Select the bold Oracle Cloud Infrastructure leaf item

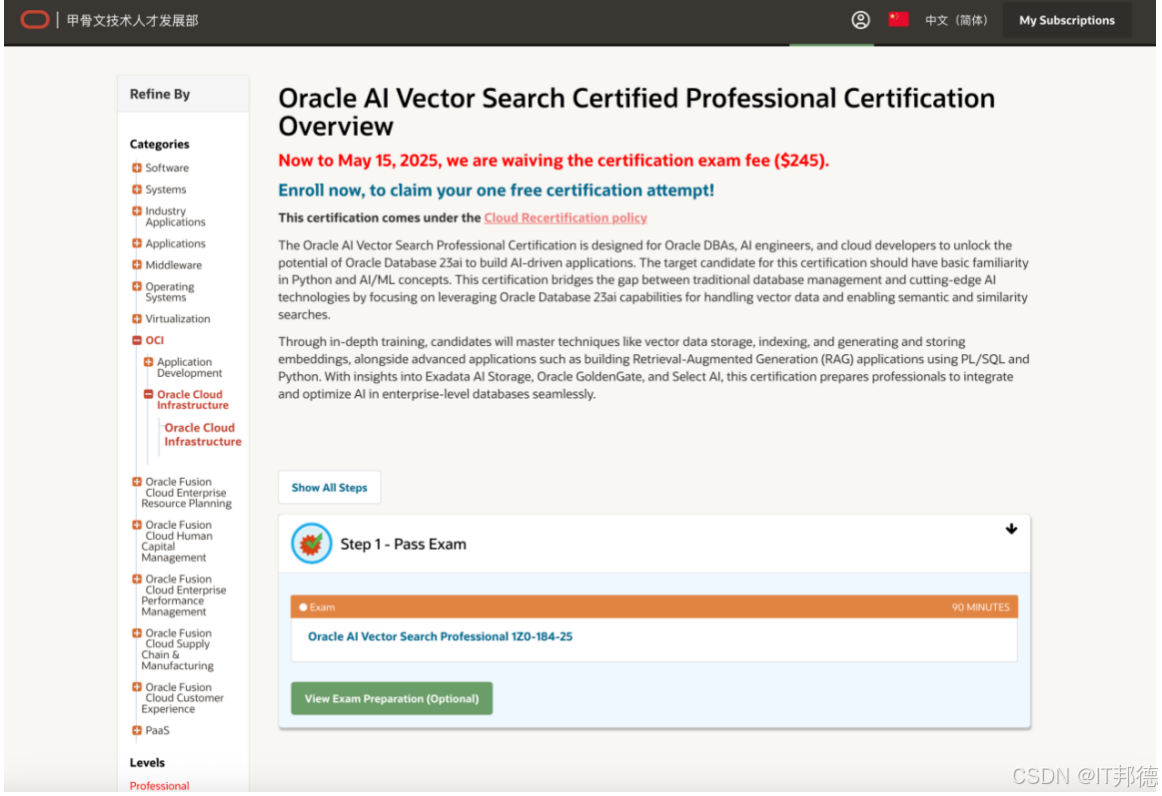[x=202, y=434]
